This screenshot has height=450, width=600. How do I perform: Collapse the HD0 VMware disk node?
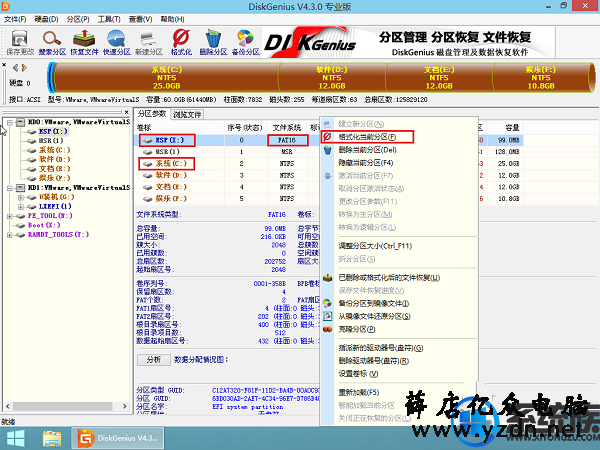10,122
